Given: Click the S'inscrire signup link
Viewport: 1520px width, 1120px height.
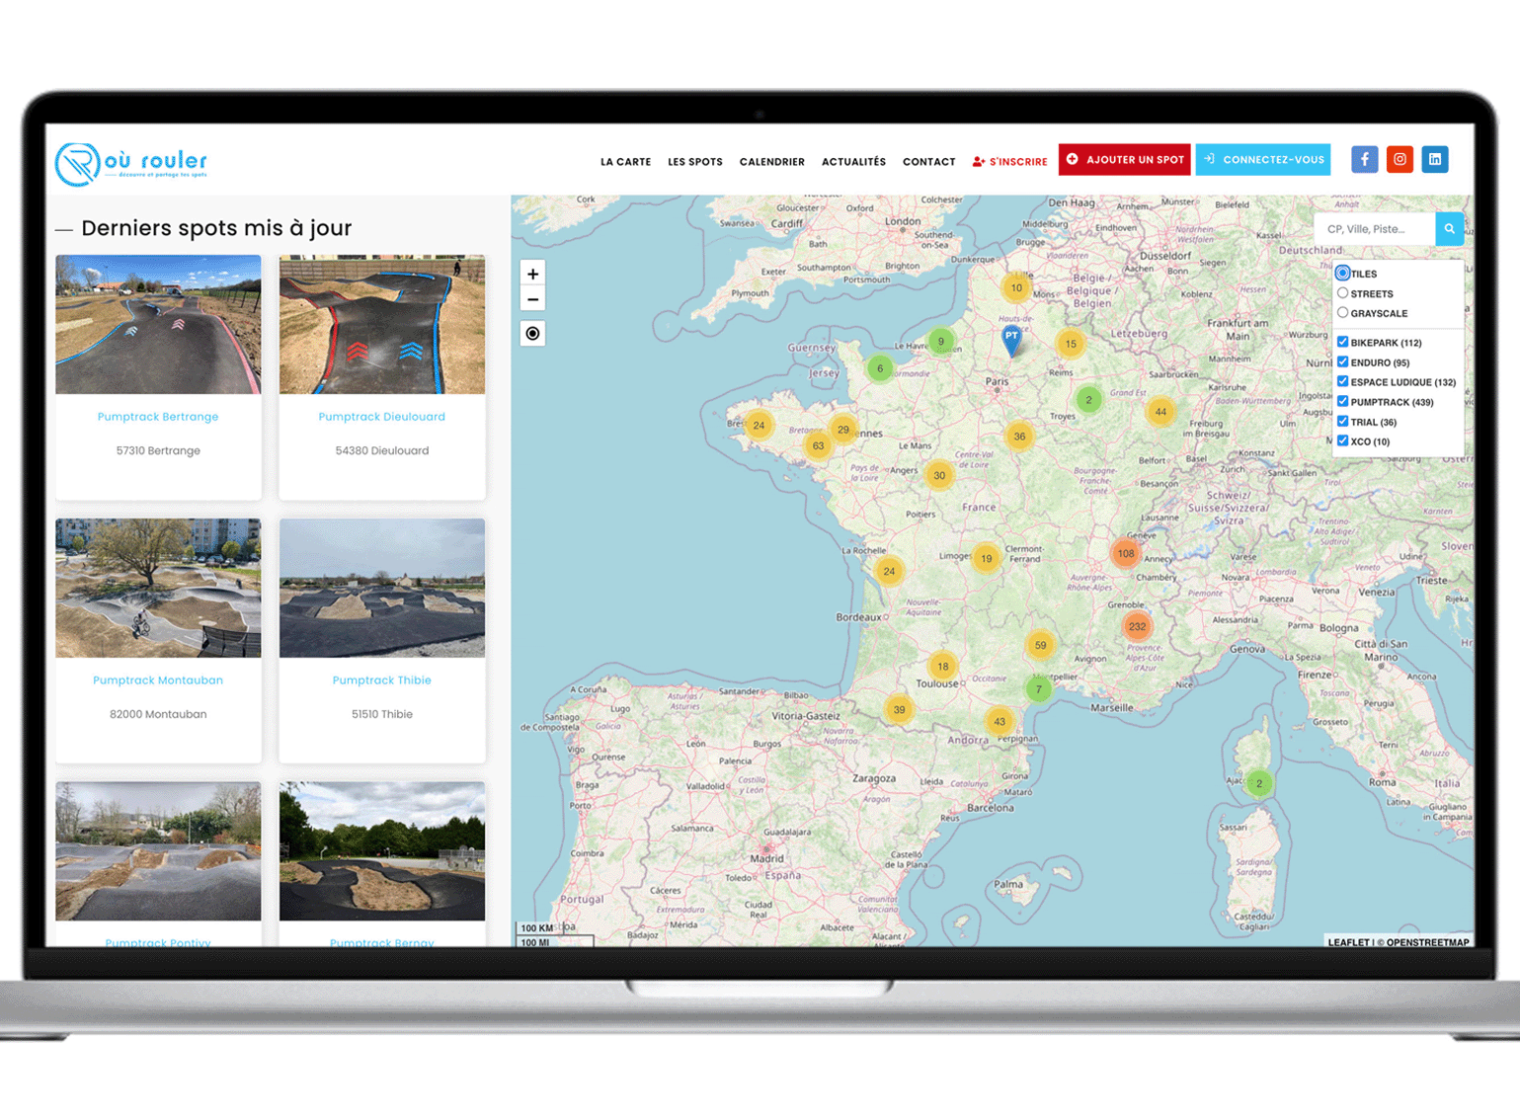Looking at the screenshot, I should pyautogui.click(x=1010, y=162).
